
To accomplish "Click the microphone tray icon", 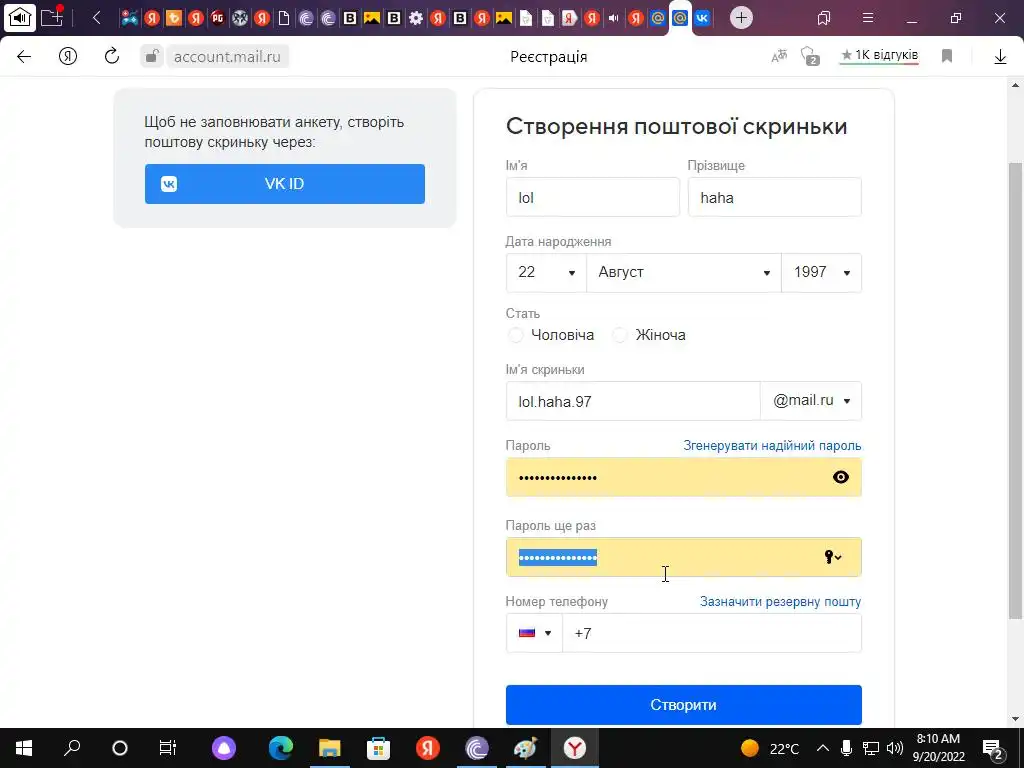I will (x=846, y=748).
